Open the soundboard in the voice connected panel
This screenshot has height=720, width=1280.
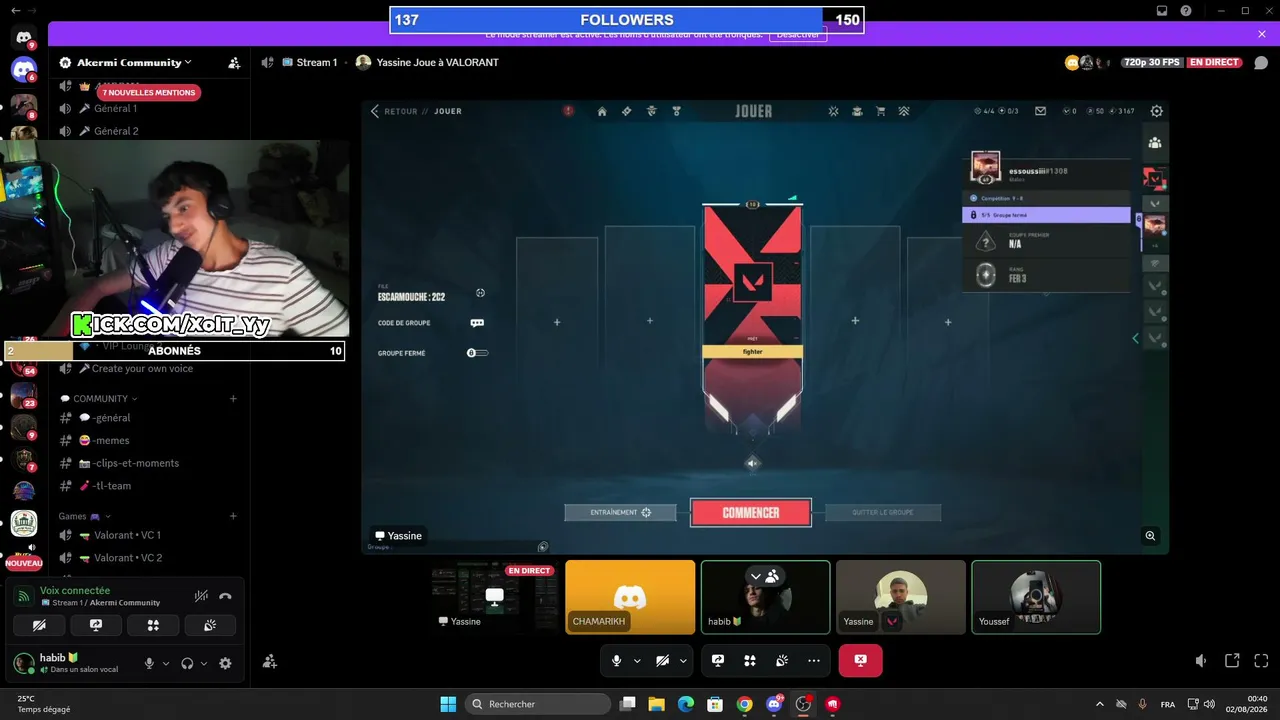(x=210, y=625)
